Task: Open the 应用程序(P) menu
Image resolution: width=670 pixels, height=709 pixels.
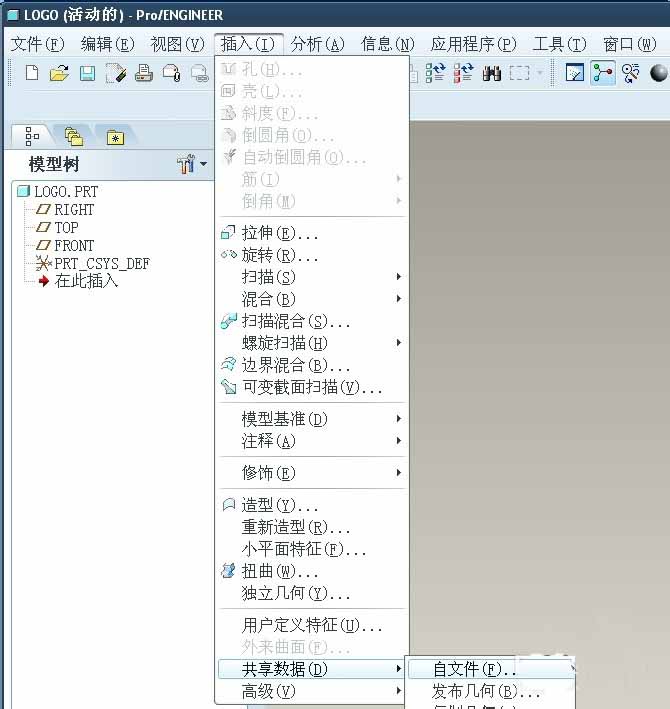Action: point(474,44)
